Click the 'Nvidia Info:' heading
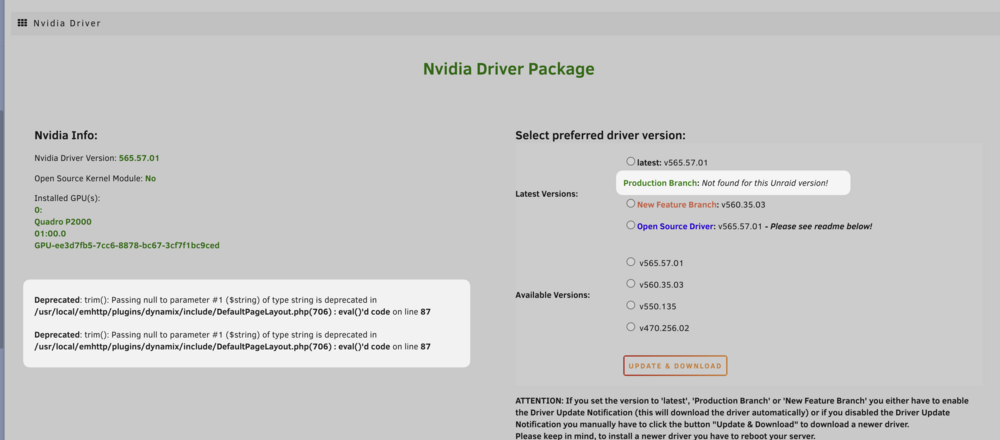The height and width of the screenshot is (440, 1000). [x=66, y=135]
